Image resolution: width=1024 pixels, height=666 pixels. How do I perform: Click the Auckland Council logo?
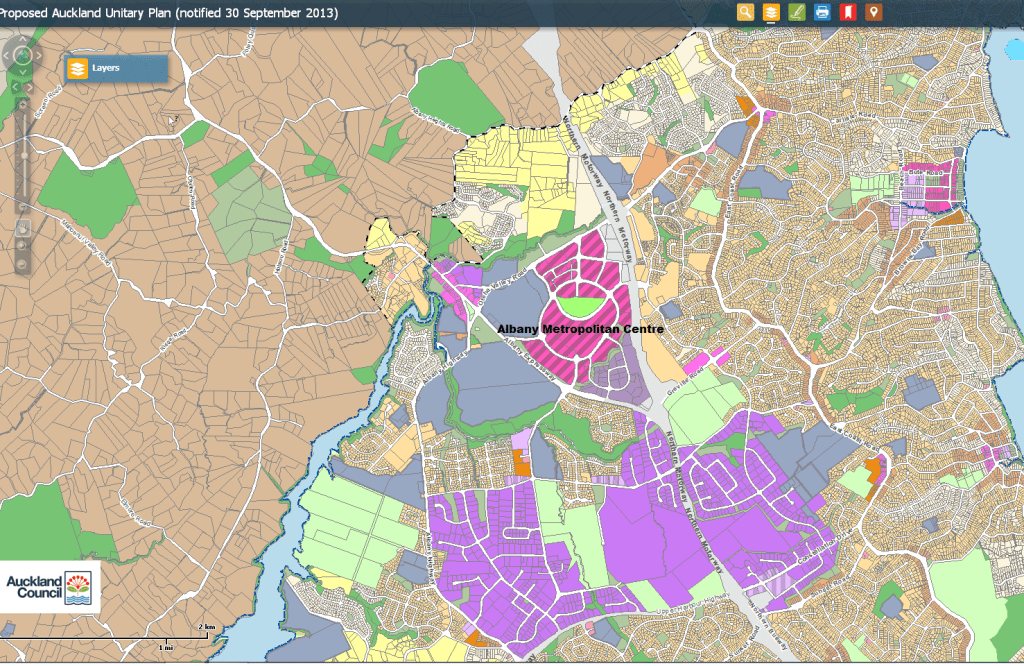[x=50, y=587]
